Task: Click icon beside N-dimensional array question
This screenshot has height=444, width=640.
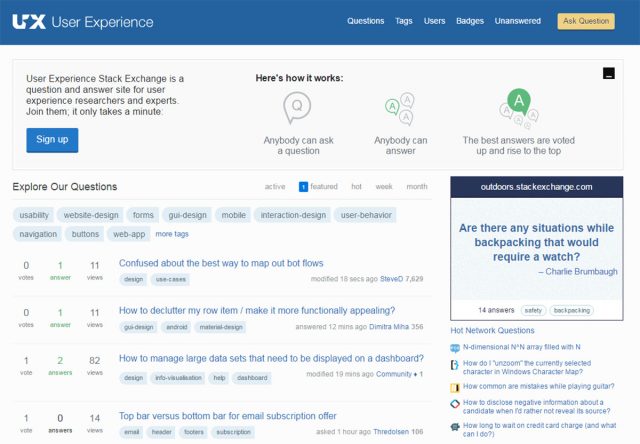Action: pos(455,347)
